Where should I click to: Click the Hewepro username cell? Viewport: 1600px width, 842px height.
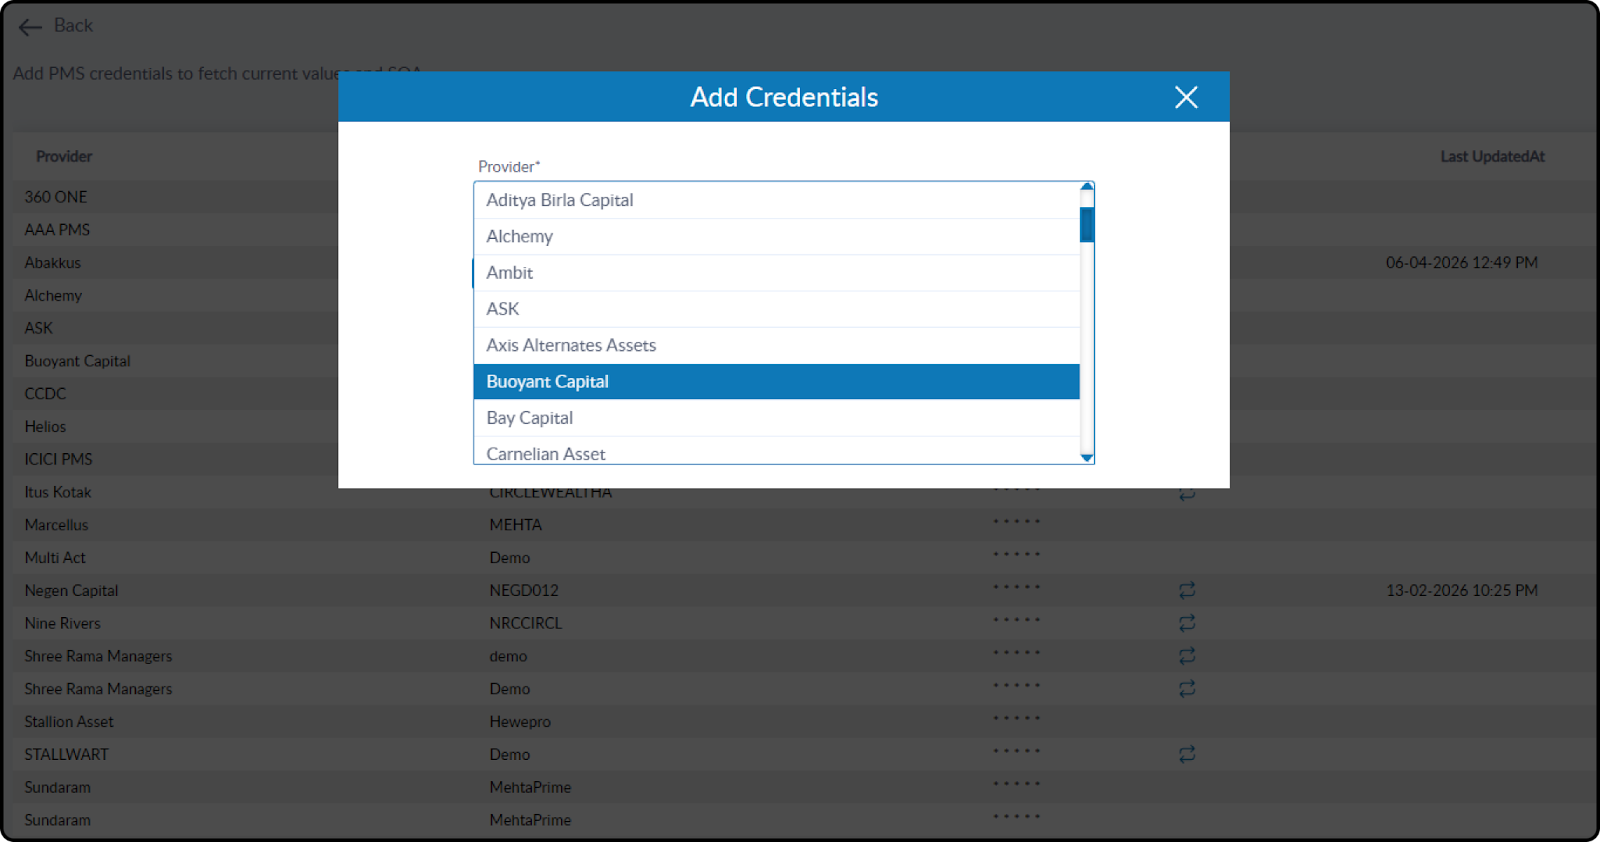(x=520, y=722)
